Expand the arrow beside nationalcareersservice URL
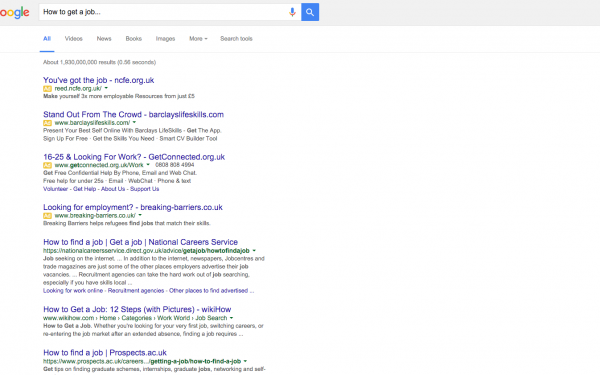Viewport: 600px width, 375px height. click(x=254, y=251)
